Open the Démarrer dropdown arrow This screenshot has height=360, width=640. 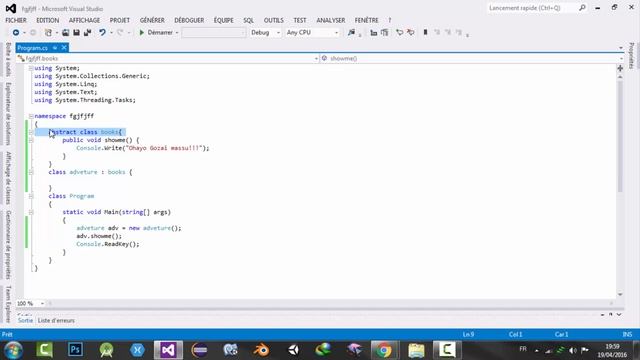click(177, 33)
